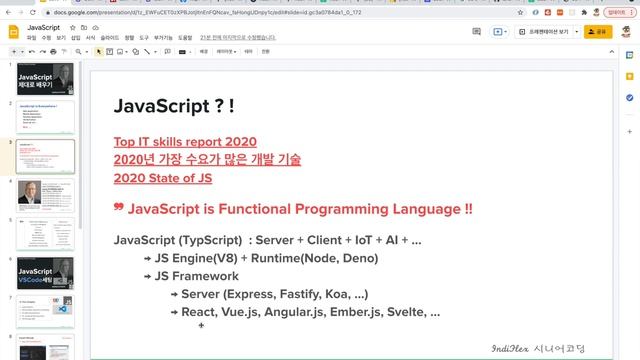Click the yellow Share button
This screenshot has height=360, width=640.
598,31
